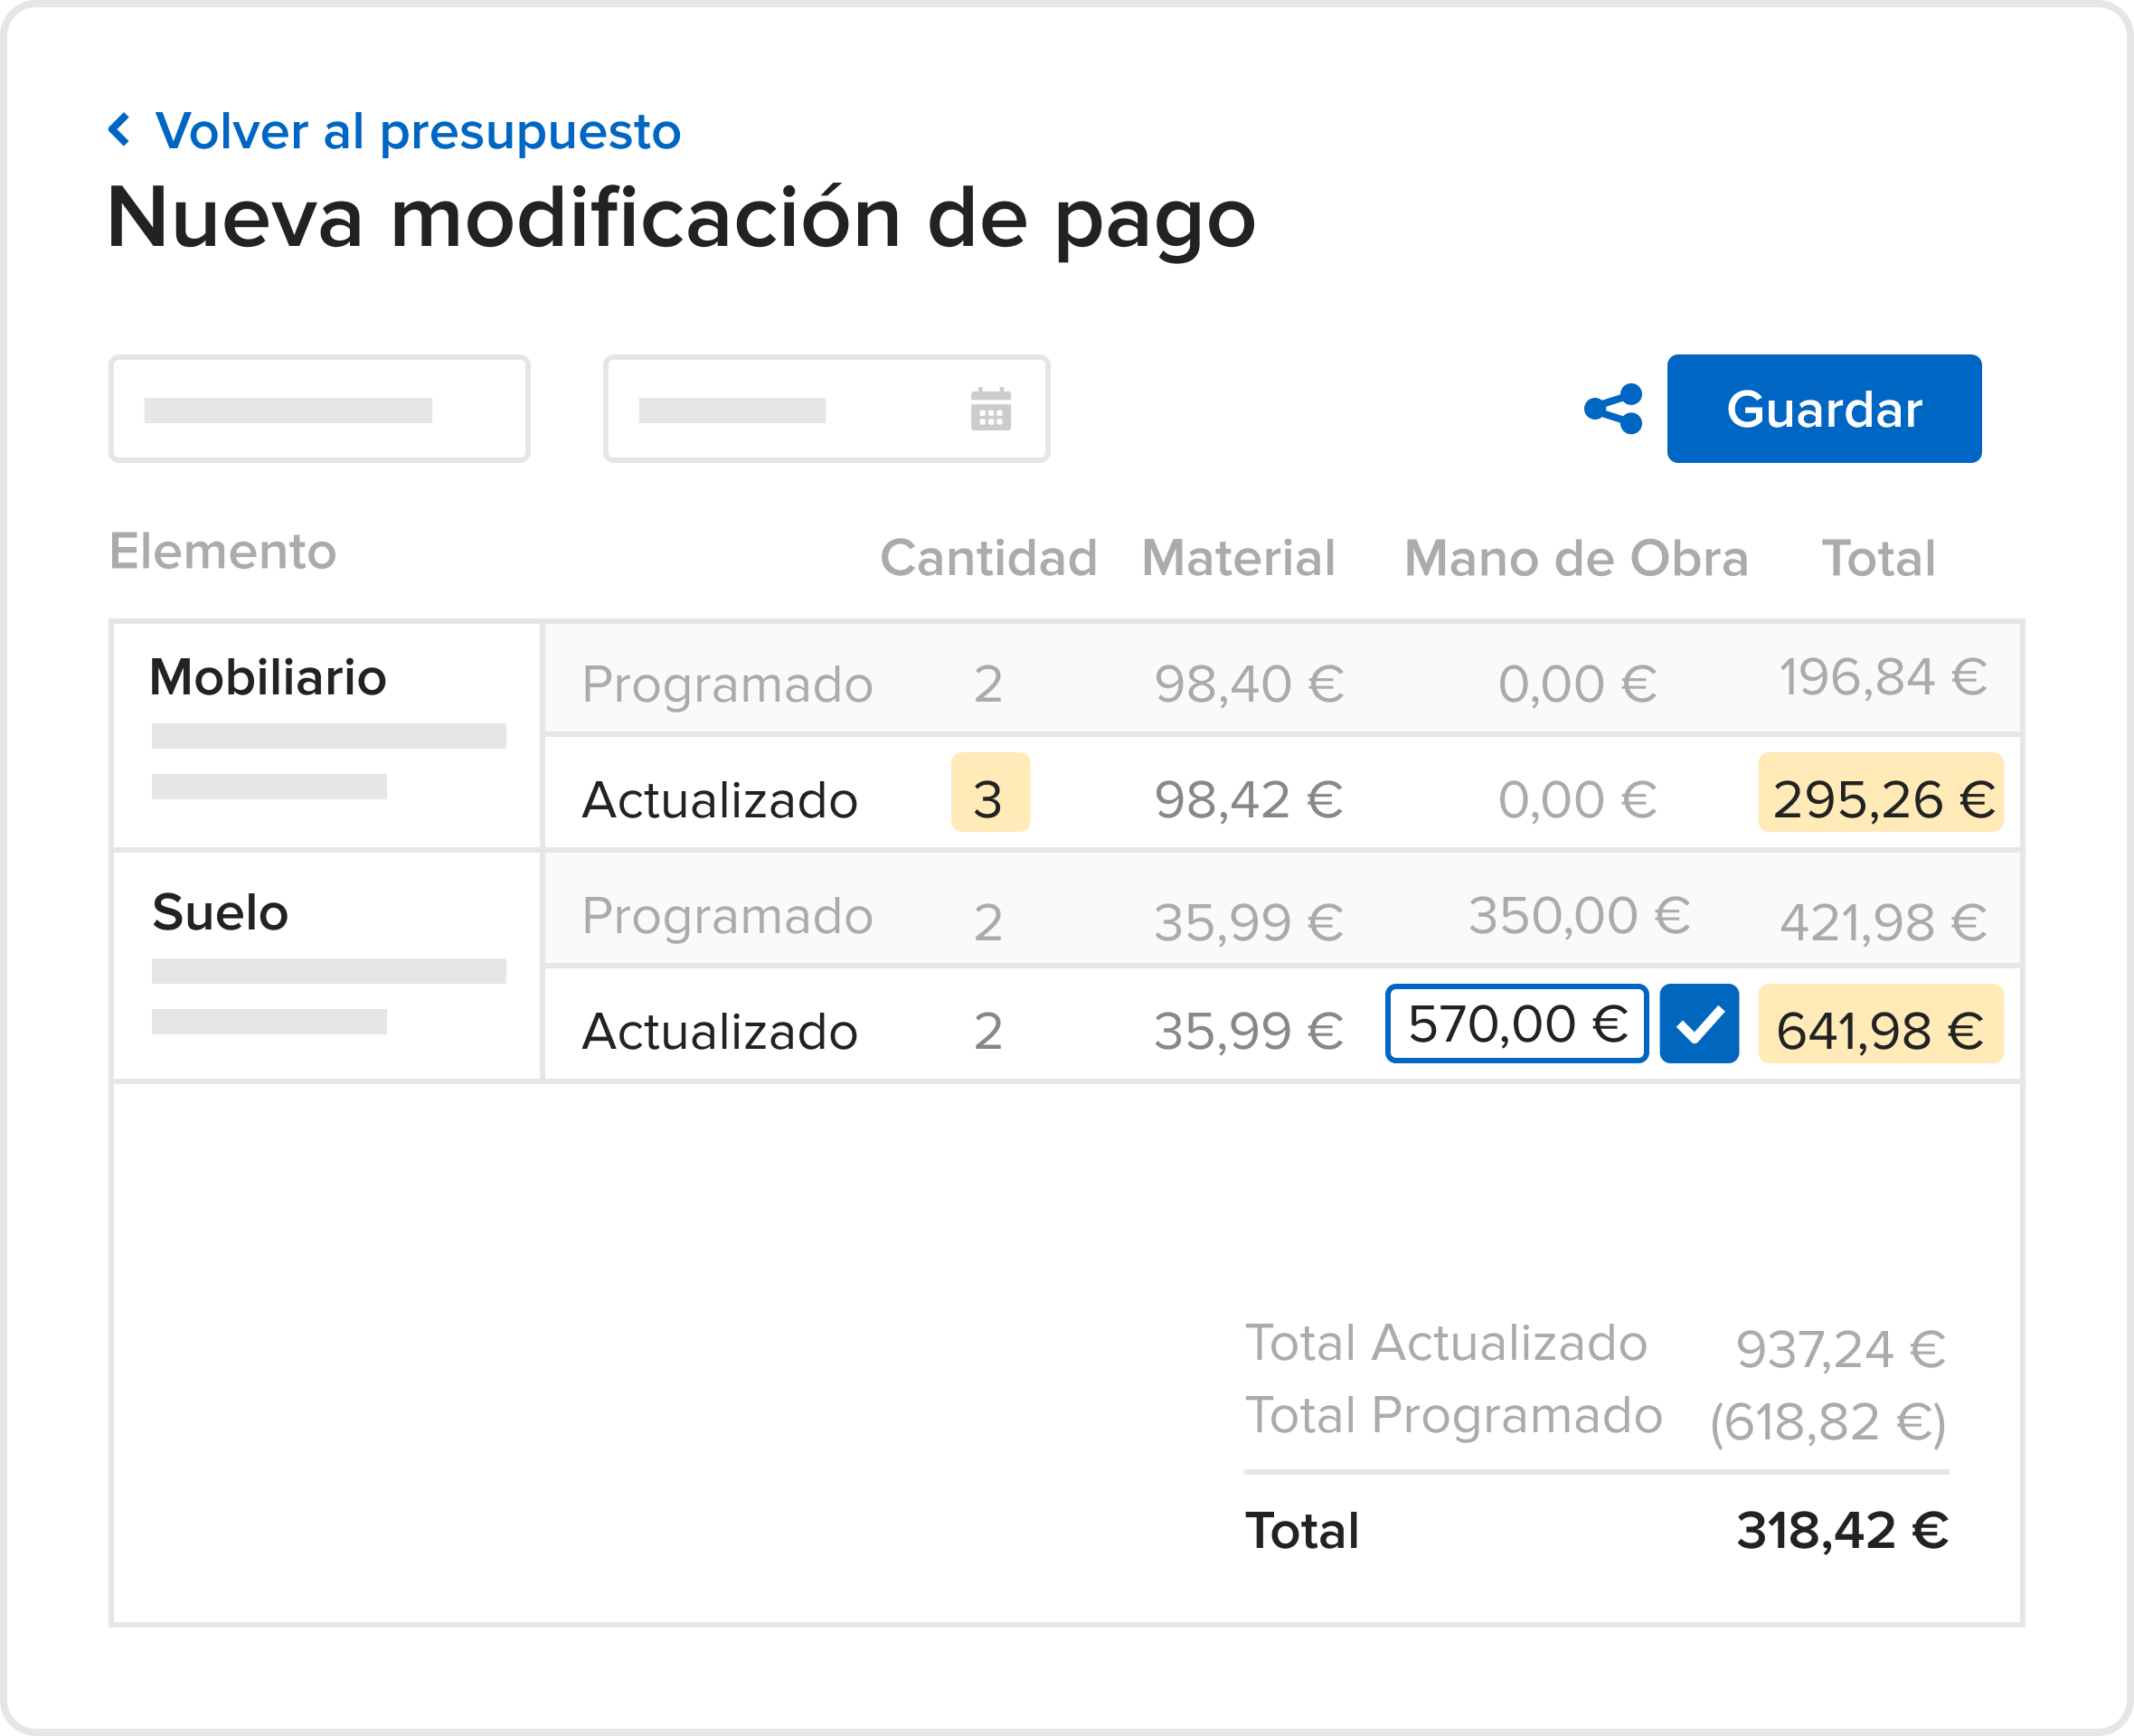The image size is (2134, 1736).
Task: Edit the 570,00 € labor input field
Action: 1515,1024
